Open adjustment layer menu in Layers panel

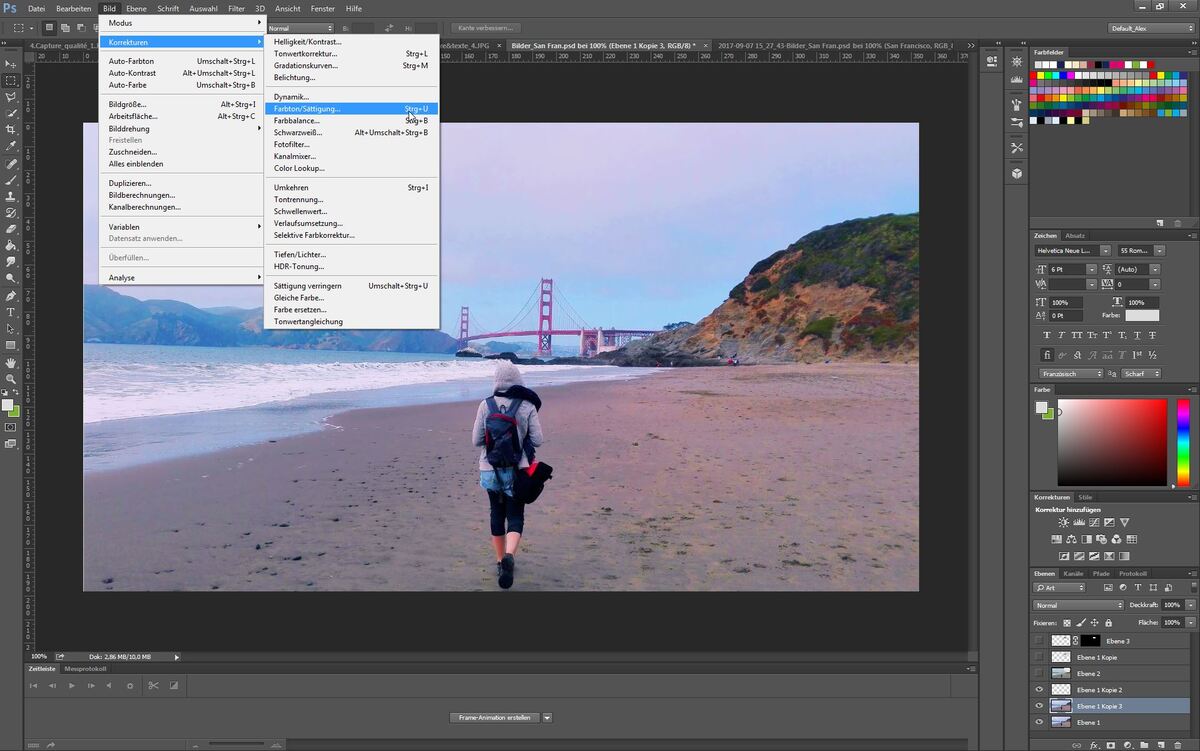(1128, 745)
